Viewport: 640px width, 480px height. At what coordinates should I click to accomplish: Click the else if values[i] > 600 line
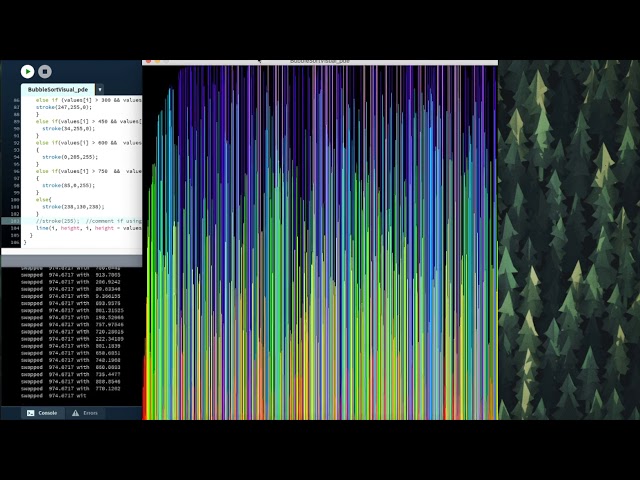click(x=89, y=143)
